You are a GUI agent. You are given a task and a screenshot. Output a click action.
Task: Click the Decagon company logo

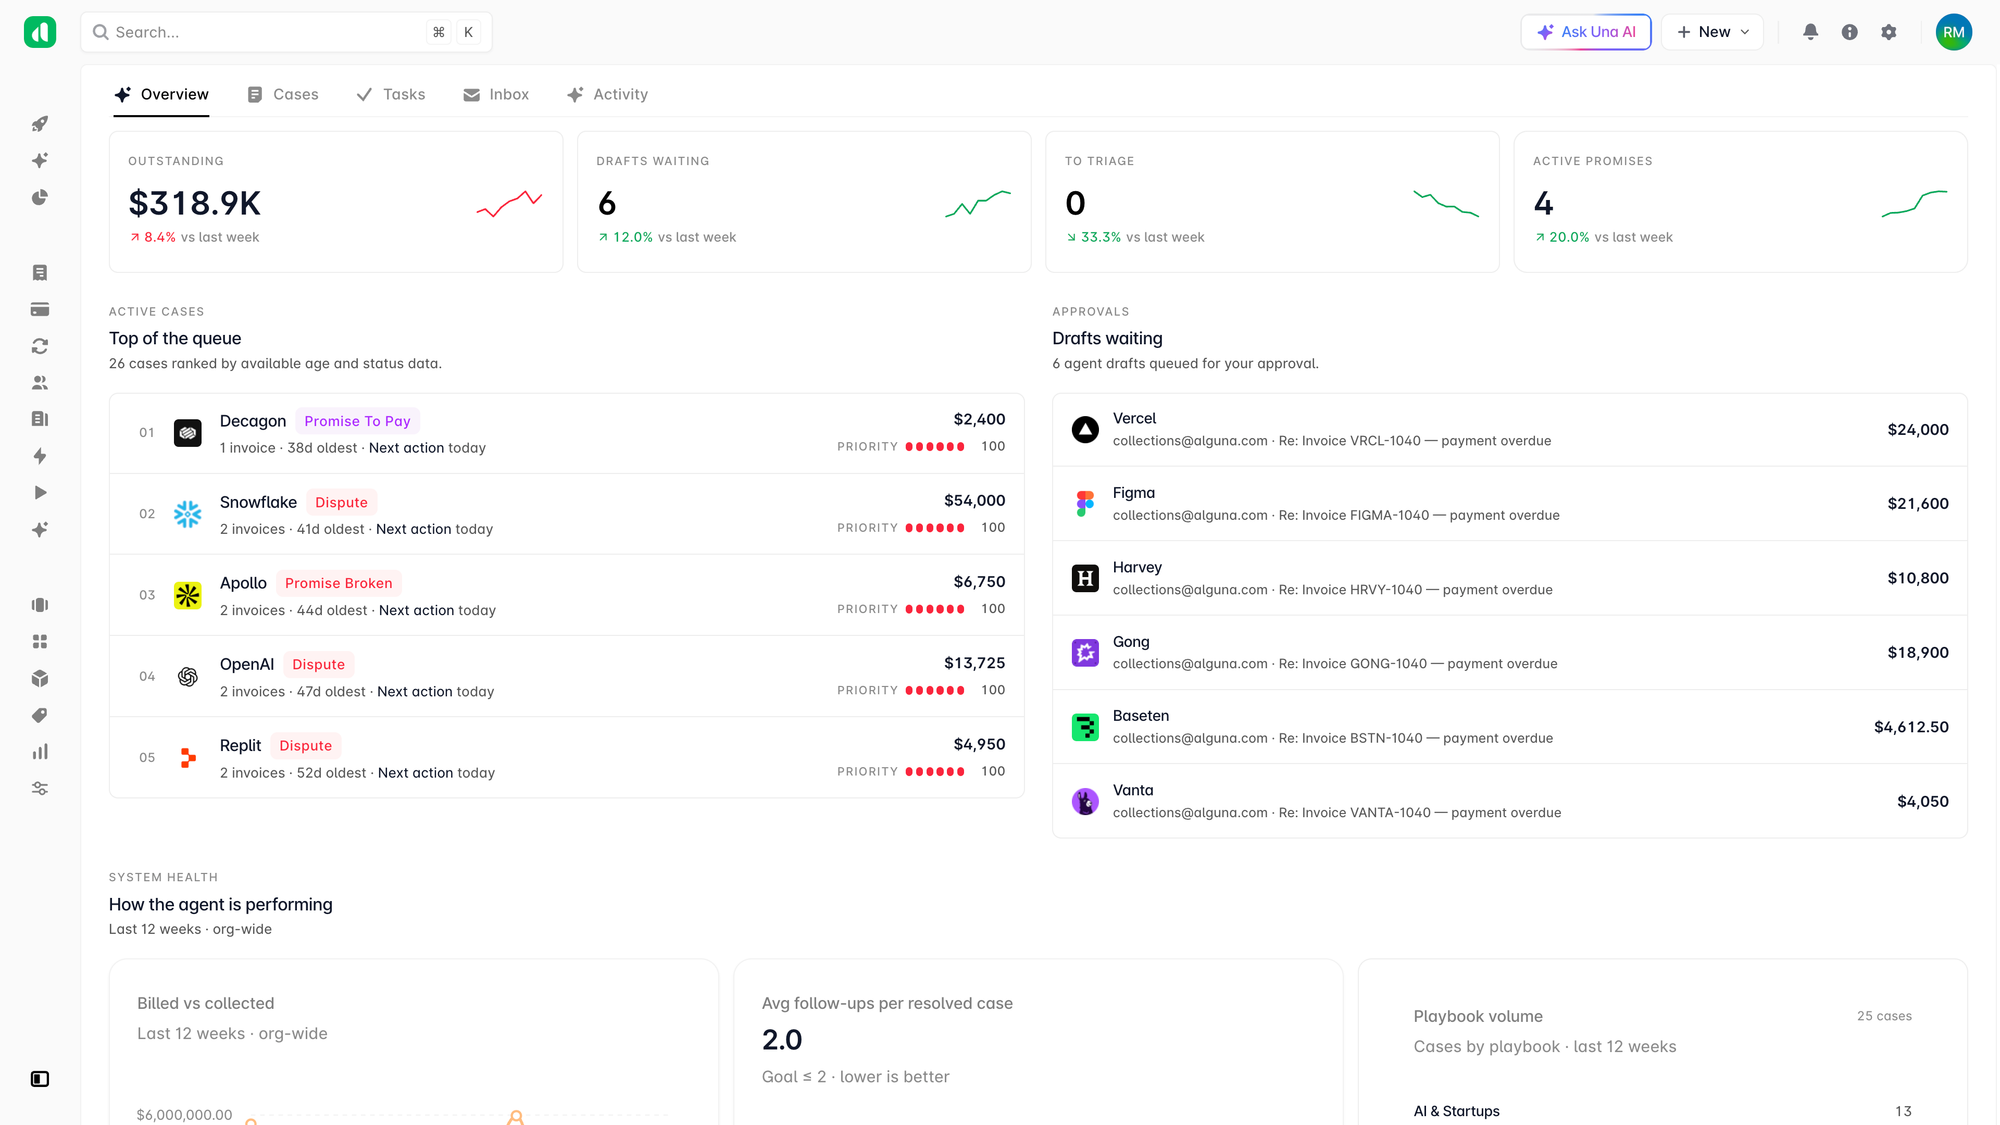tap(188, 433)
